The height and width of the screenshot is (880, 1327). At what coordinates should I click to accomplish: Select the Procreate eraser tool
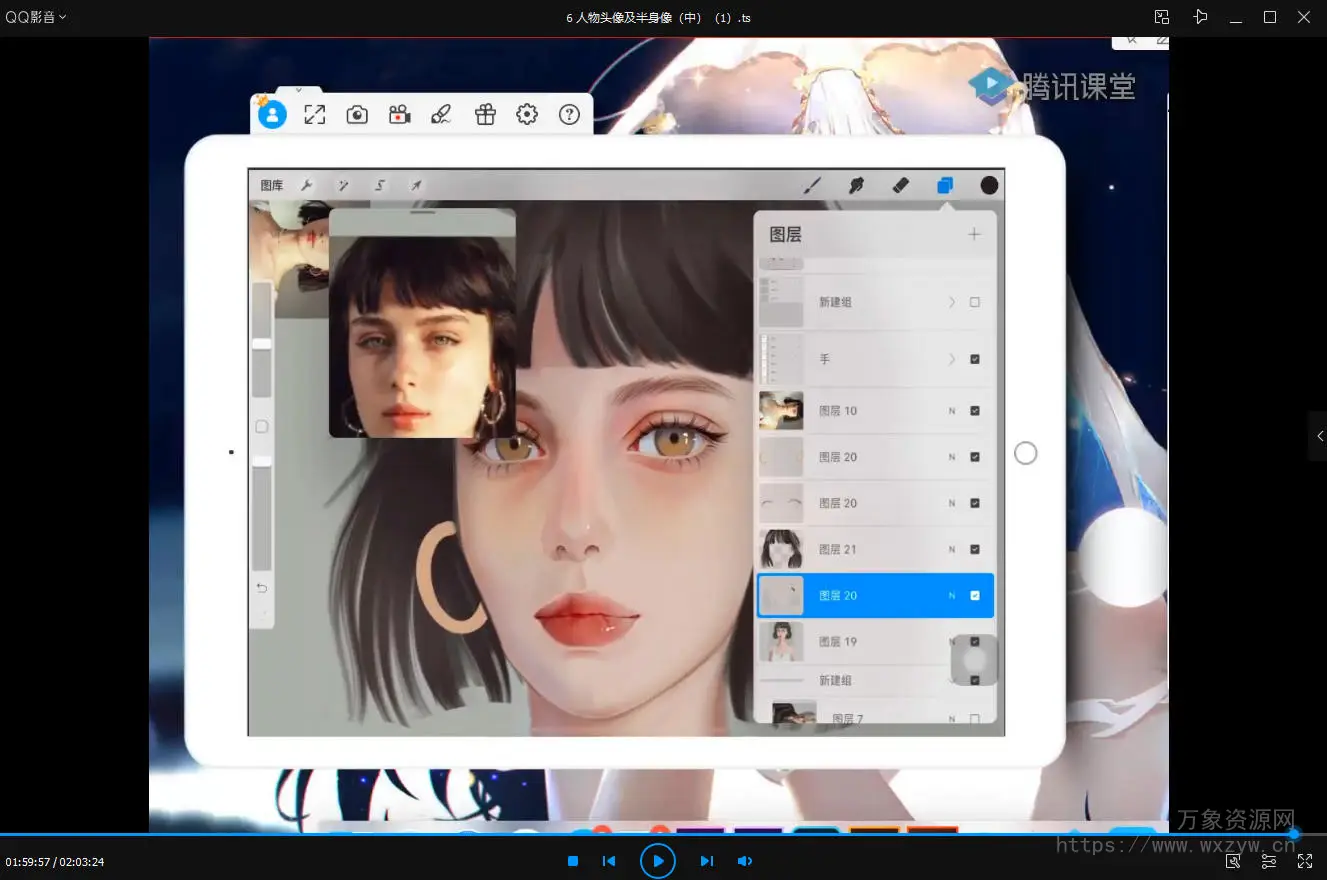900,185
